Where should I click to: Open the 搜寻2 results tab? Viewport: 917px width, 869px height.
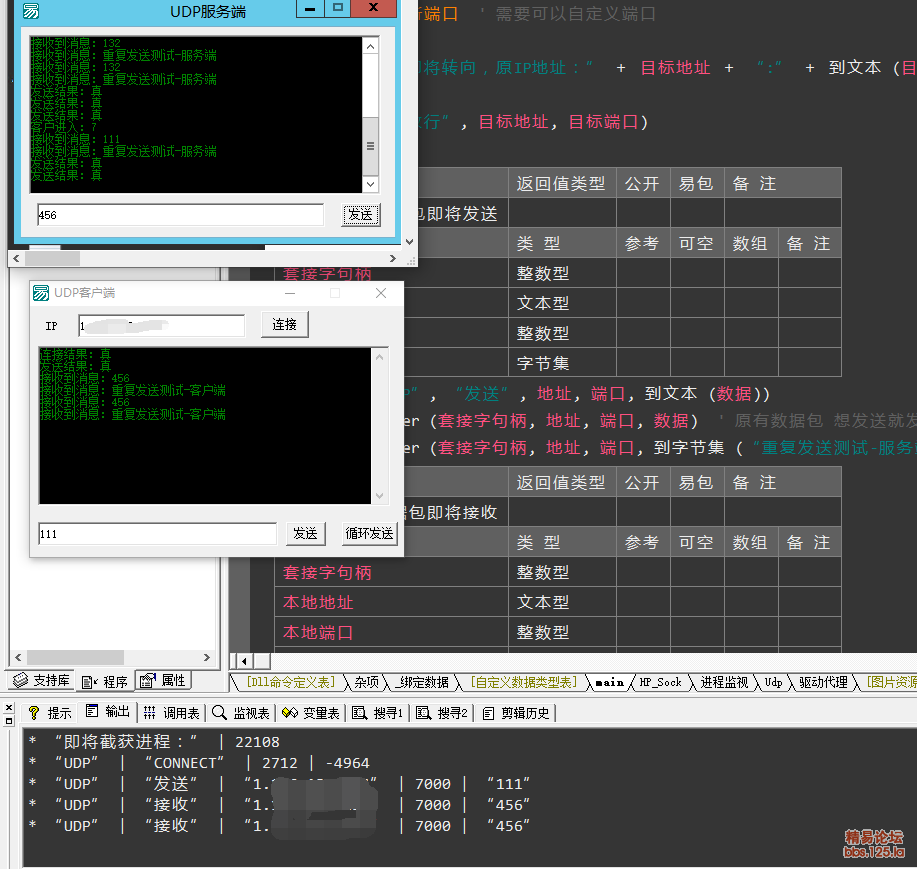pos(442,713)
